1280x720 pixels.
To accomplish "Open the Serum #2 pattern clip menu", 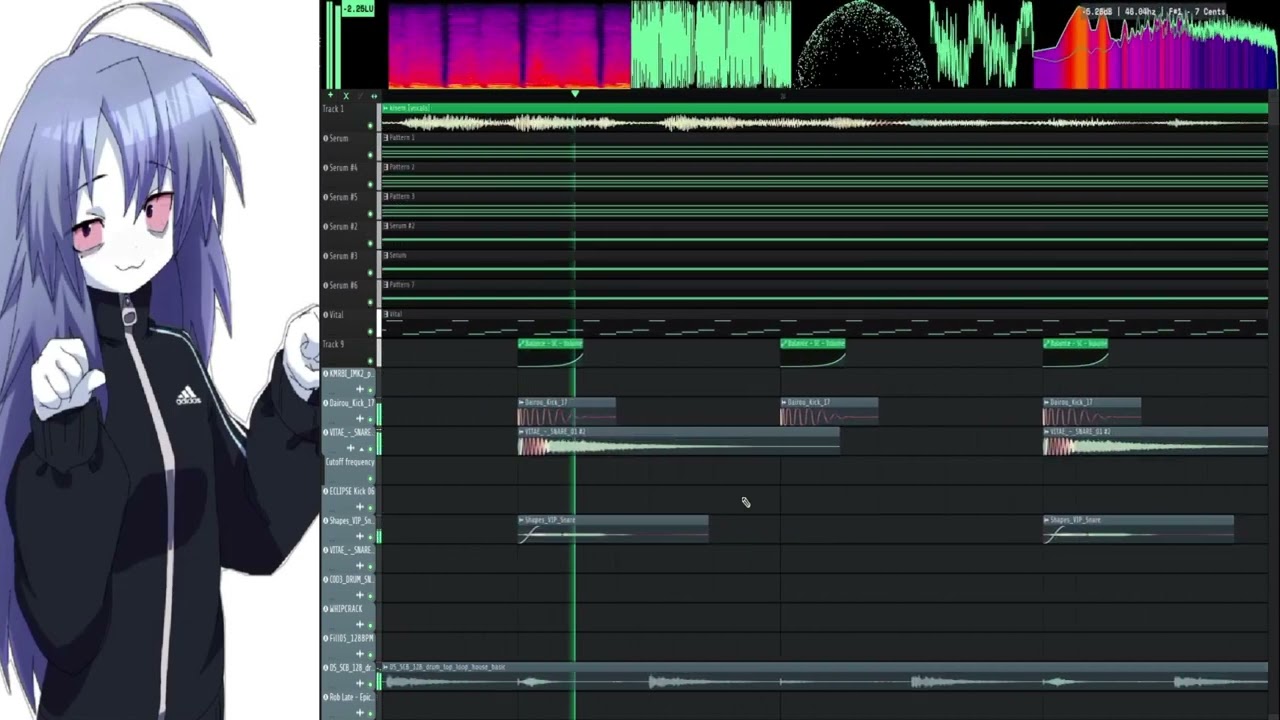I will pos(386,226).
